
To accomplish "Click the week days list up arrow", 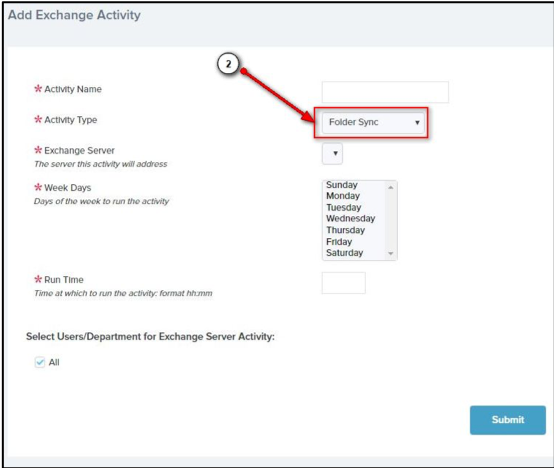I will pyautogui.click(x=391, y=187).
